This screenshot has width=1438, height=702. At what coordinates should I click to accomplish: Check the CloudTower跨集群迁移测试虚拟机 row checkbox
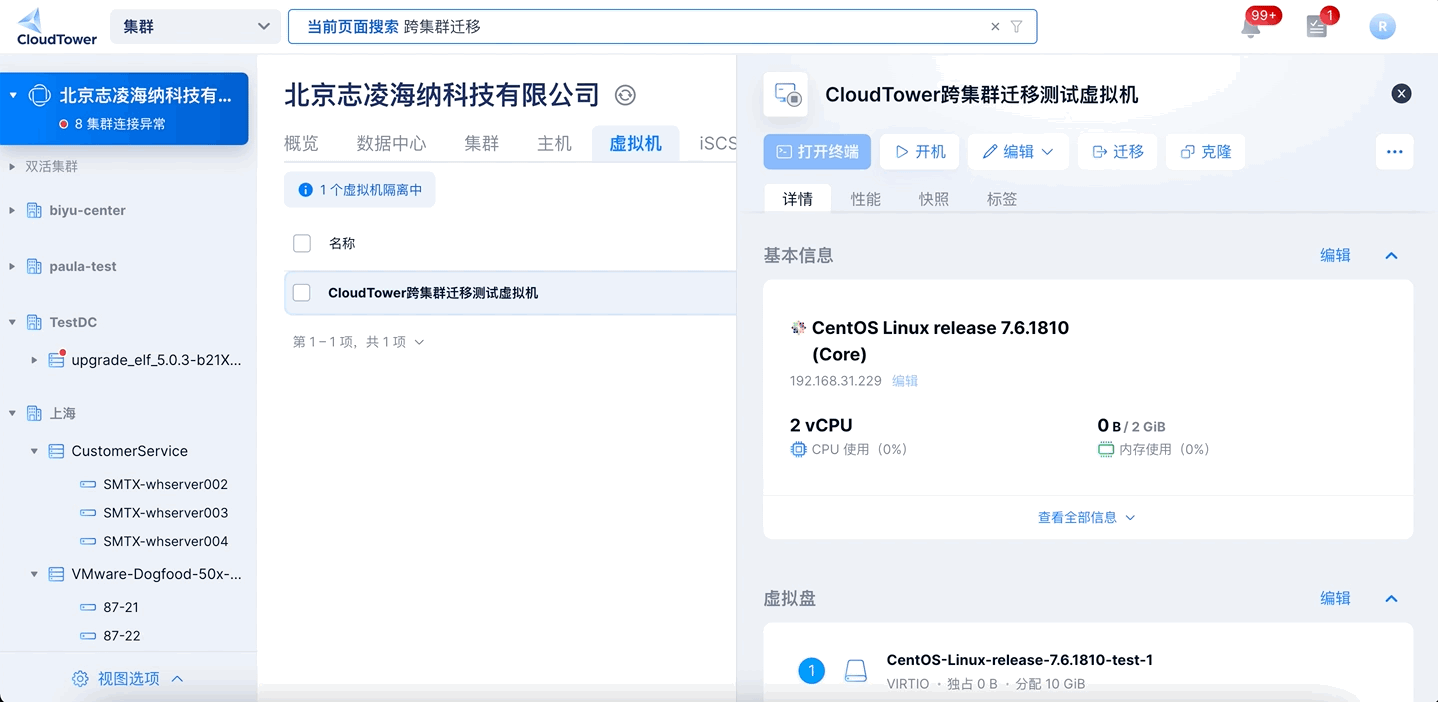pyautogui.click(x=301, y=293)
